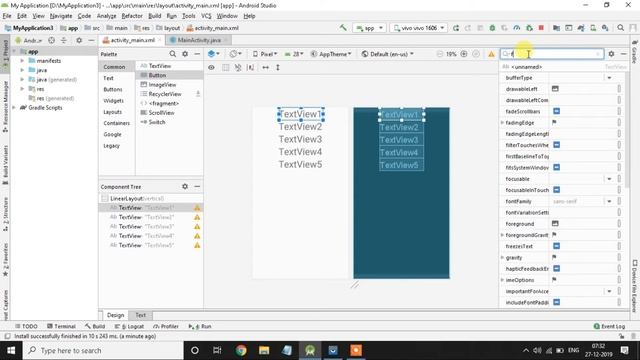
Task: Select TextView3 in design preview
Action: (300, 139)
